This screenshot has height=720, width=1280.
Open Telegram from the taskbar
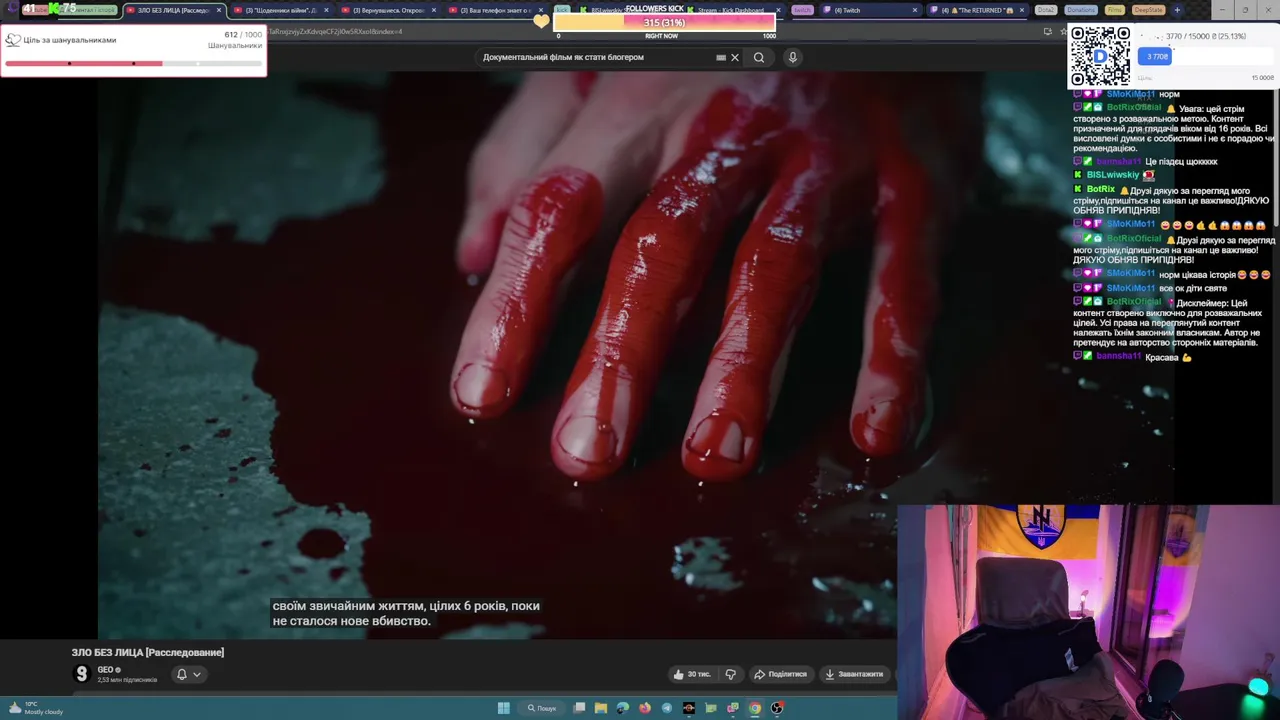(x=667, y=708)
